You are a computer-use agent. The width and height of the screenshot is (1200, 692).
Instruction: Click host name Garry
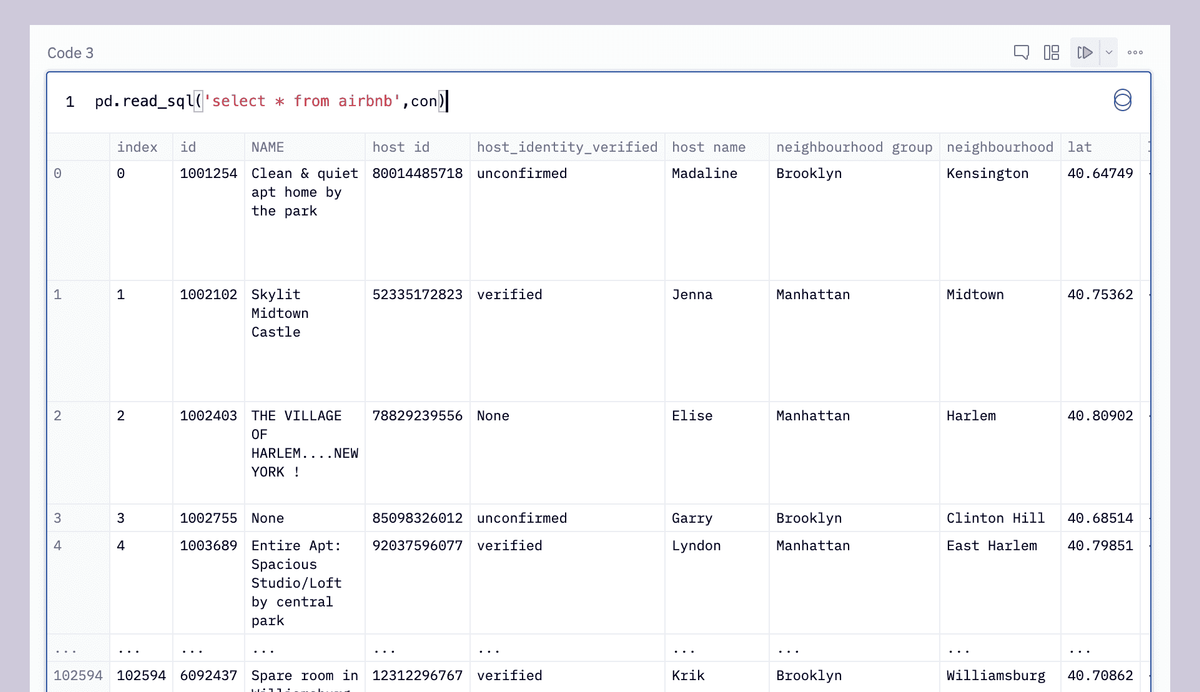pyautogui.click(x=692, y=518)
